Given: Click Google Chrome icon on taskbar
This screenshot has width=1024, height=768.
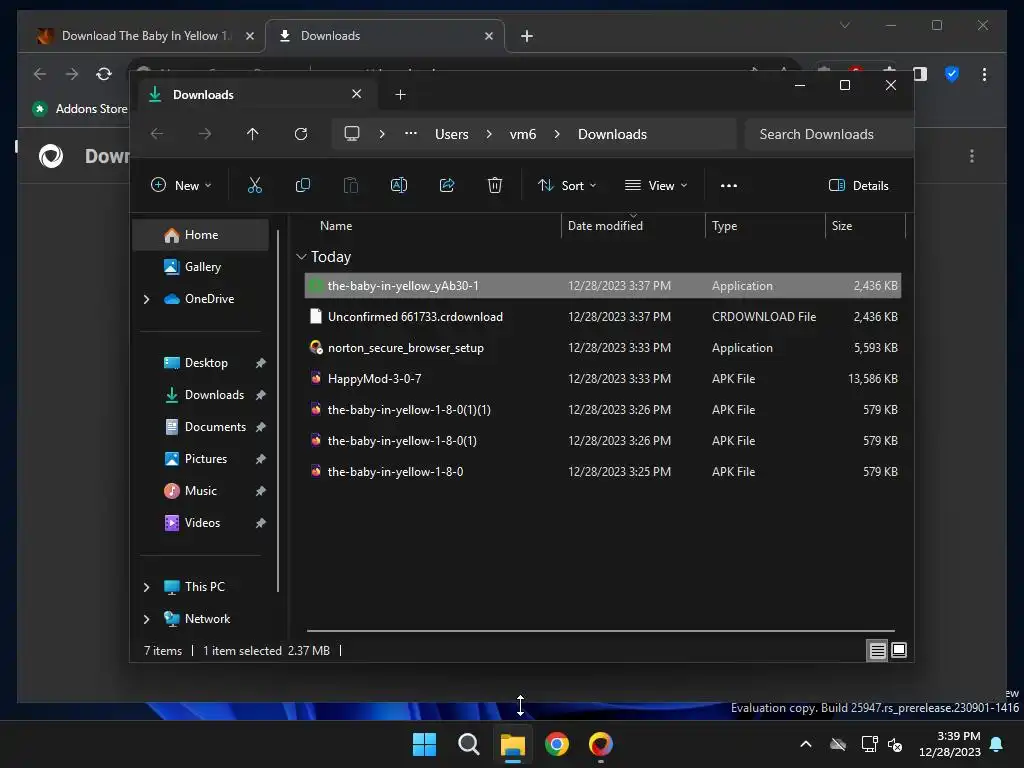Looking at the screenshot, I should tap(557, 744).
